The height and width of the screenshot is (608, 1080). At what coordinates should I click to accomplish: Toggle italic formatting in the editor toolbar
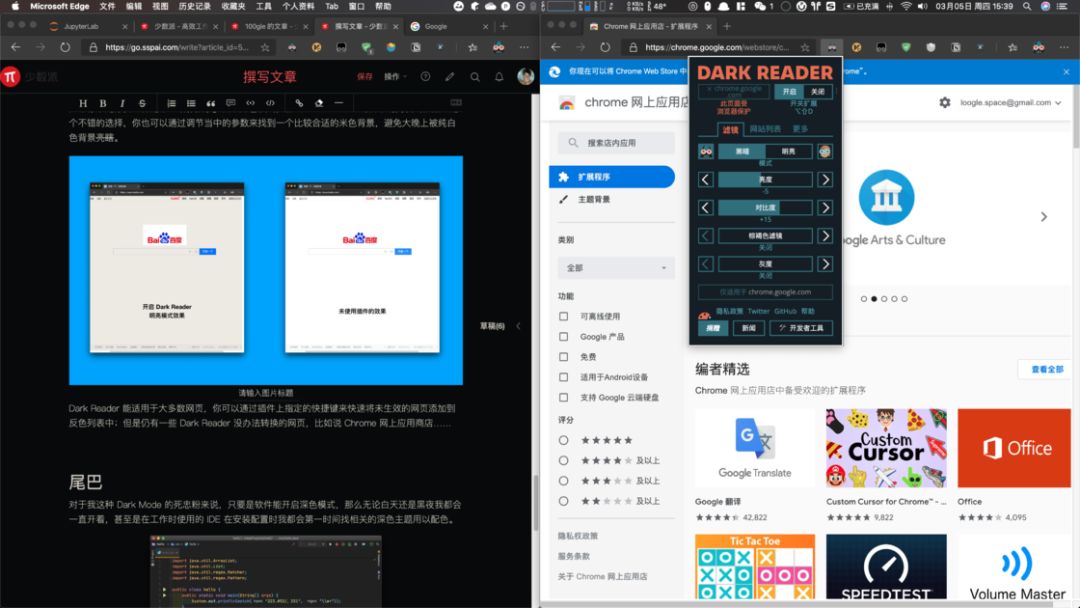[x=122, y=103]
